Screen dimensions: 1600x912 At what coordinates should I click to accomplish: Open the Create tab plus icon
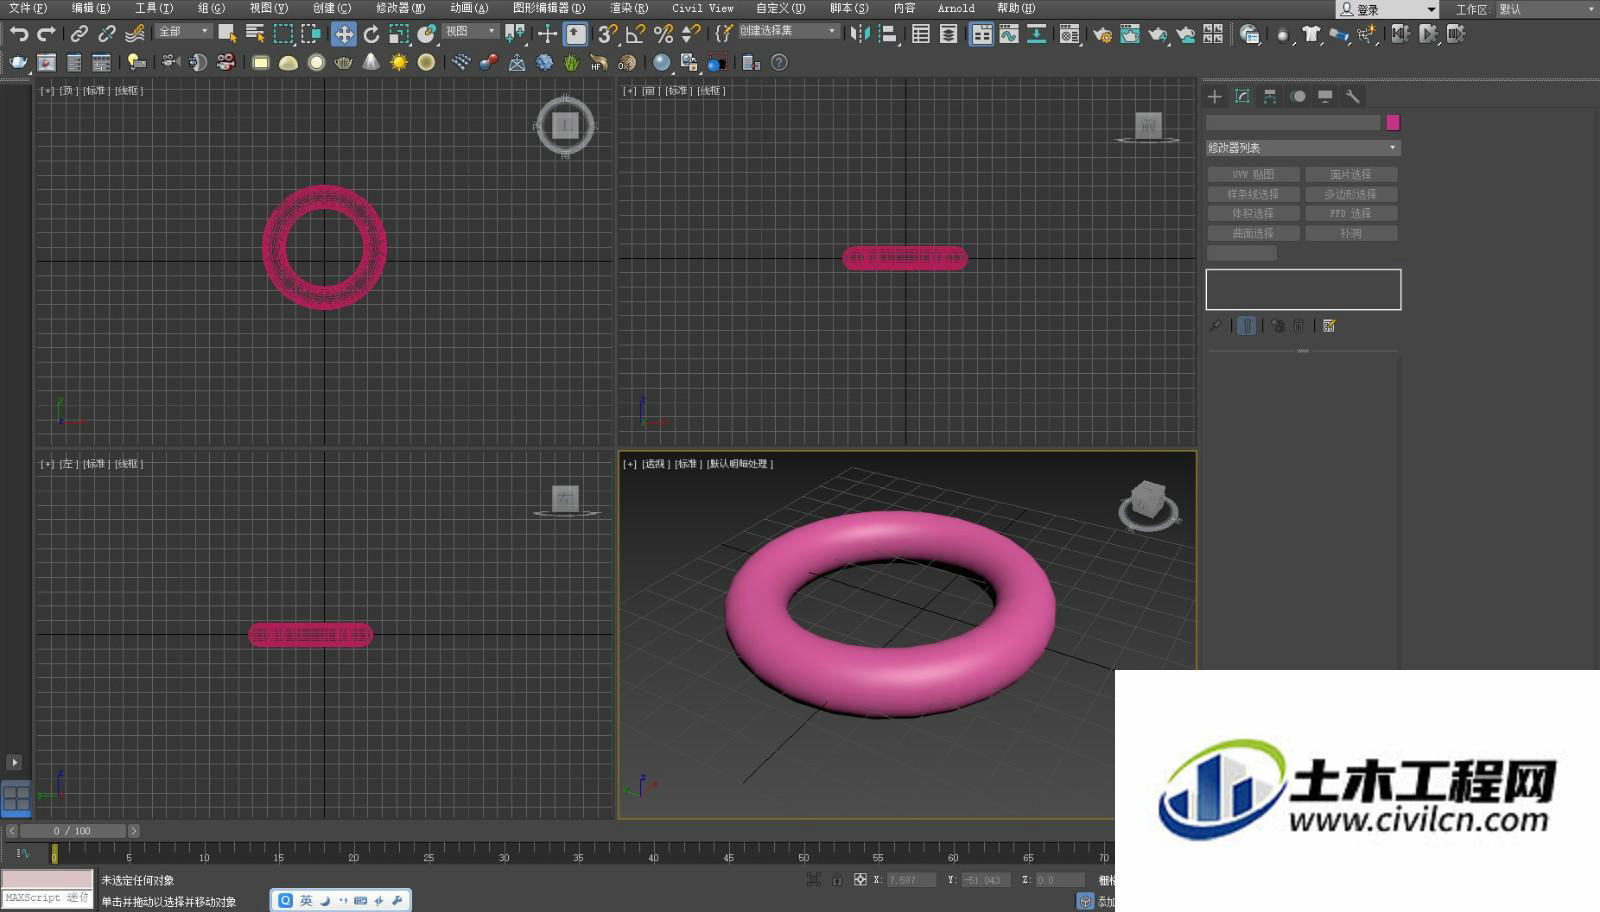[1215, 96]
